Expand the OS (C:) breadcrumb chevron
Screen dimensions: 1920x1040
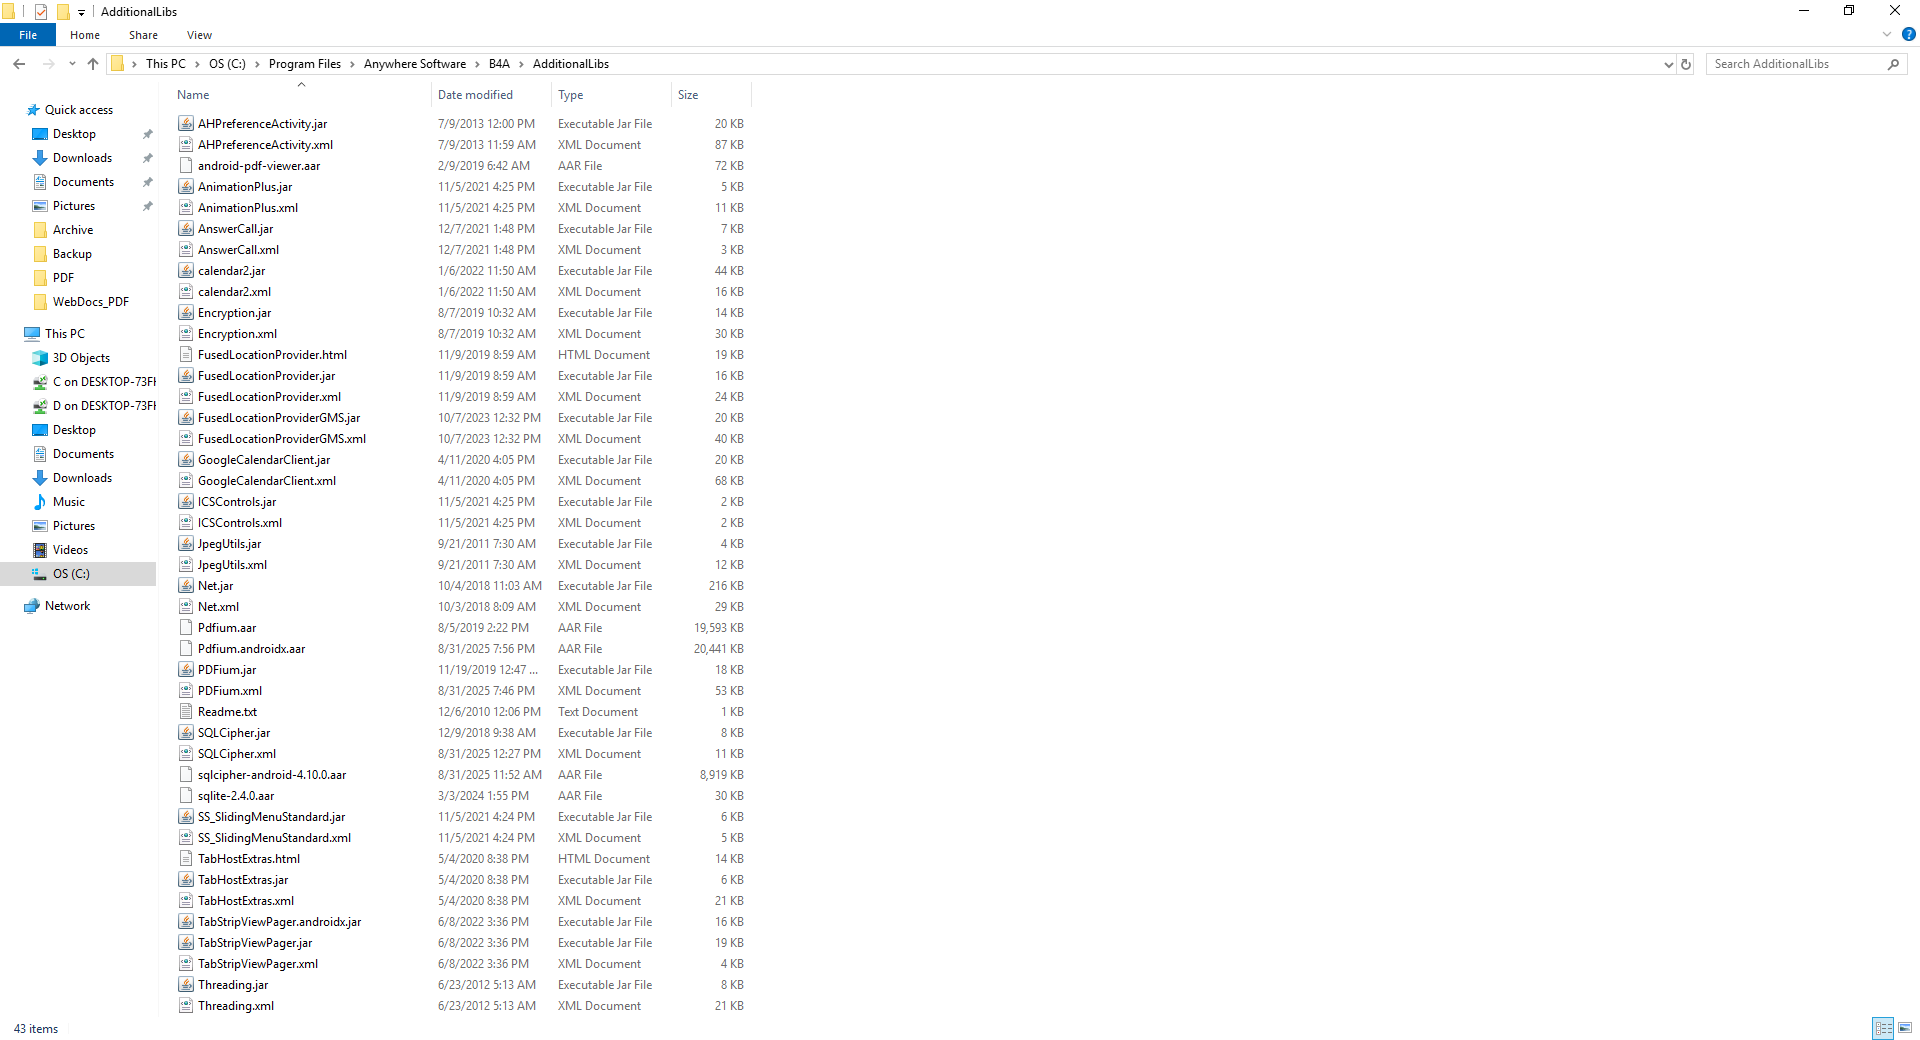tap(257, 64)
